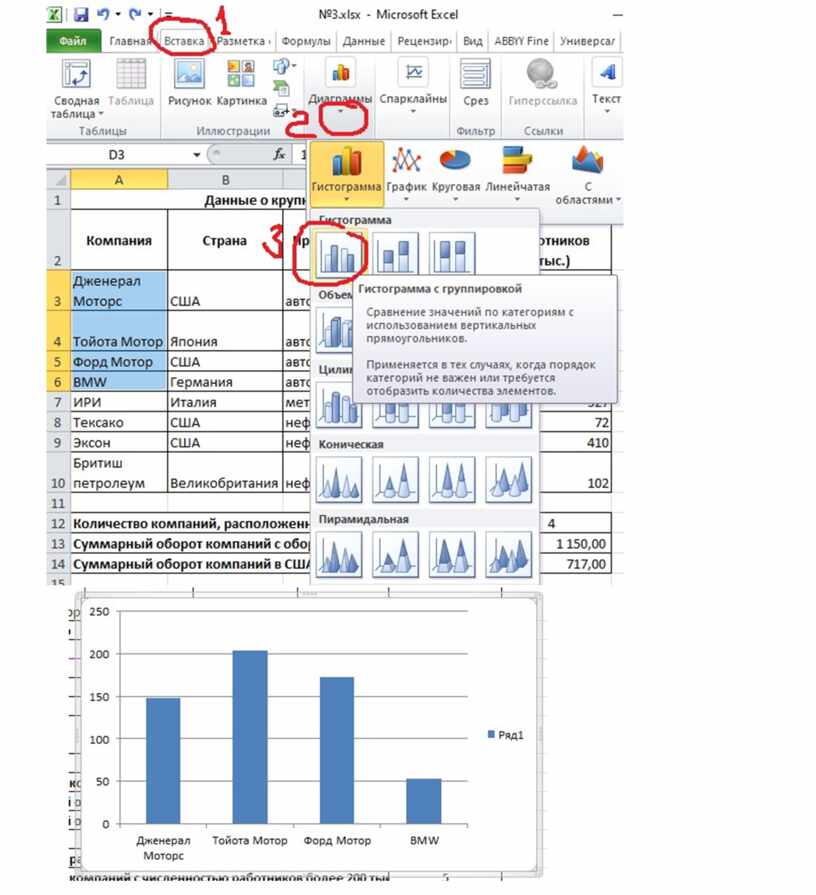Switch to the ABBYY Fine tab

pos(521,41)
